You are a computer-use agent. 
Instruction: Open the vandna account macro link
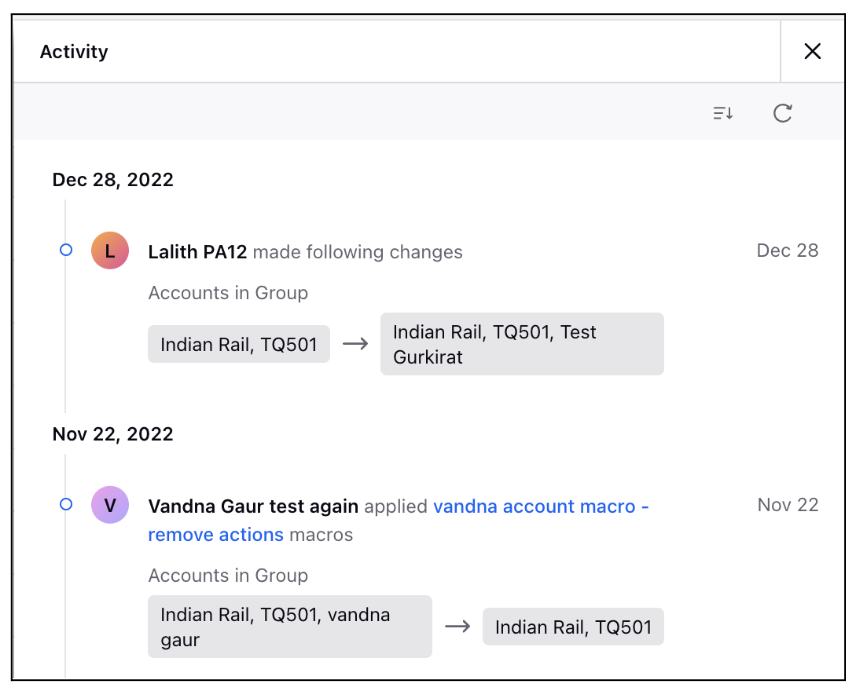[x=534, y=506]
